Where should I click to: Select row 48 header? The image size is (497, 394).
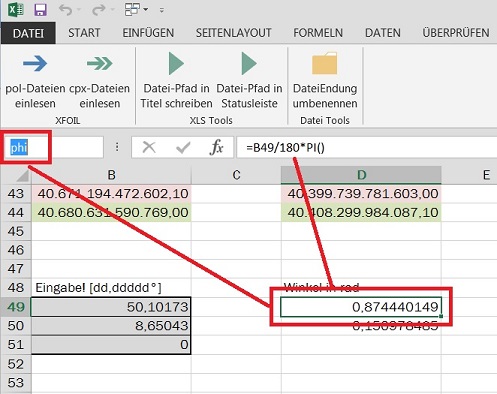pos(16,287)
